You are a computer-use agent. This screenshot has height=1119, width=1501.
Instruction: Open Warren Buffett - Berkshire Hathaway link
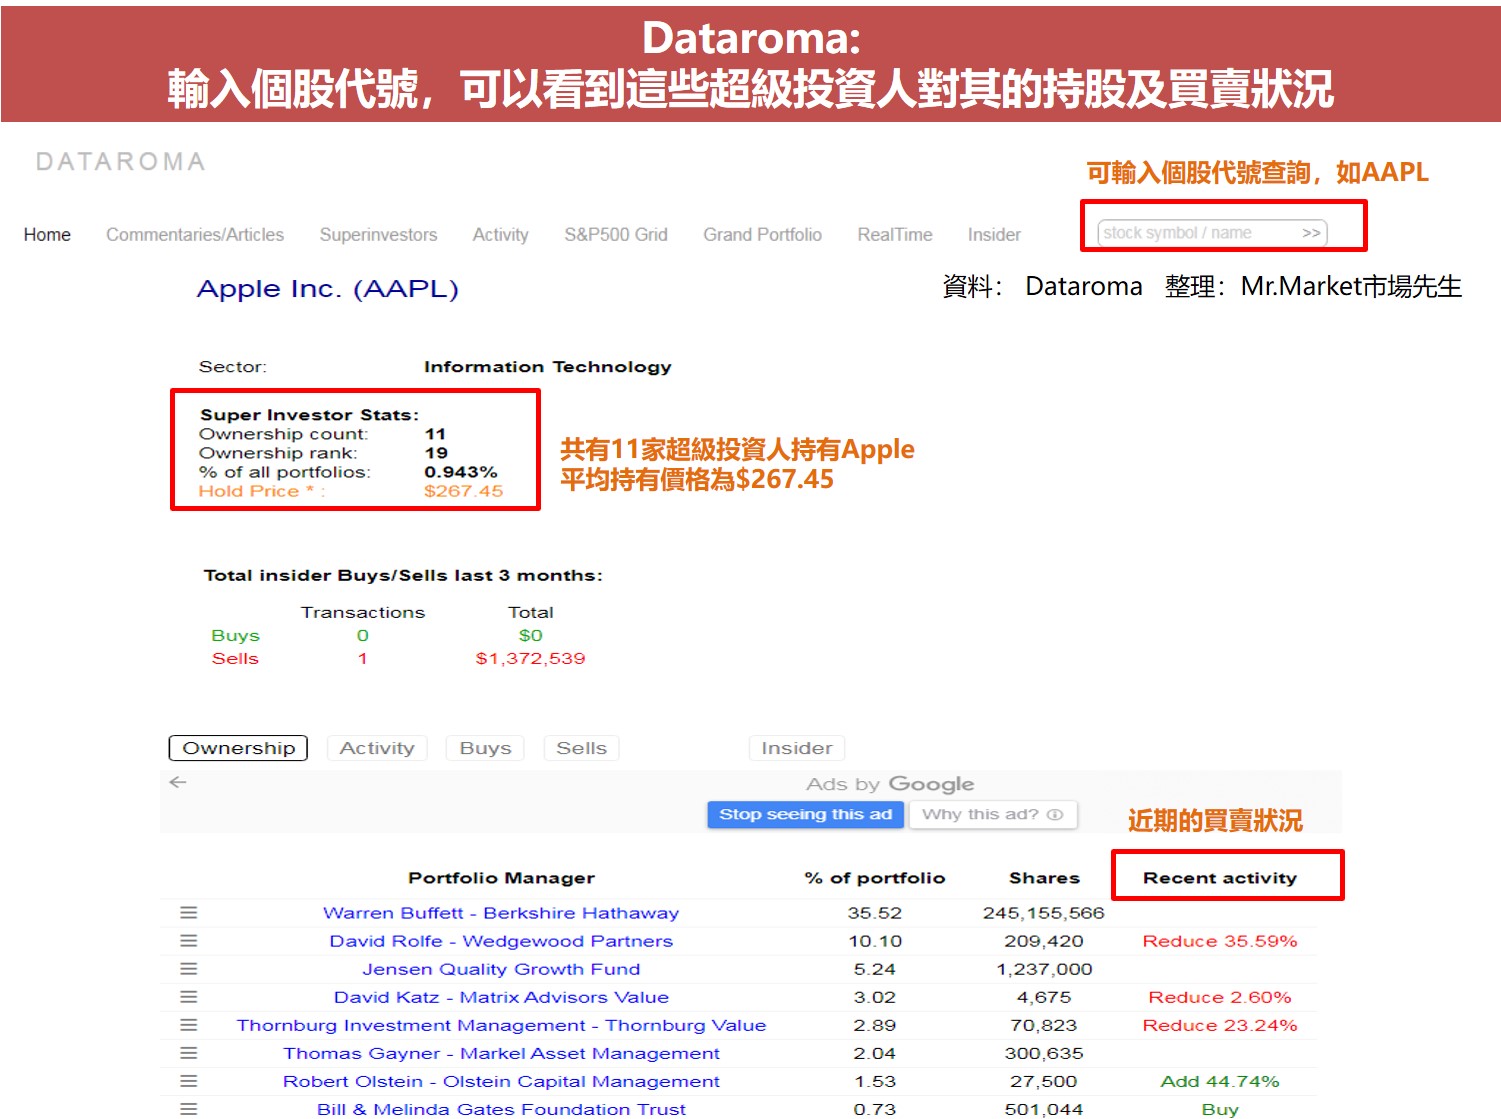(501, 913)
